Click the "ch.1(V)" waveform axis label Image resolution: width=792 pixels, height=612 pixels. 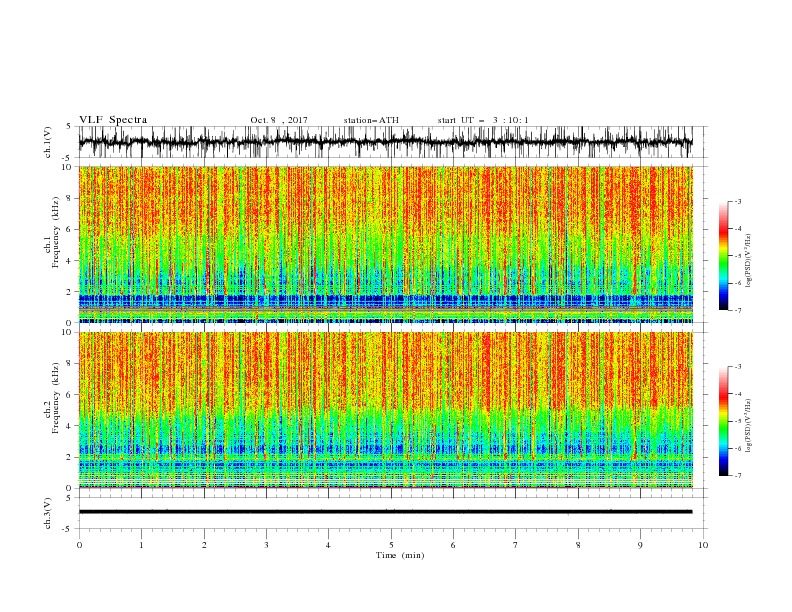pyautogui.click(x=48, y=142)
